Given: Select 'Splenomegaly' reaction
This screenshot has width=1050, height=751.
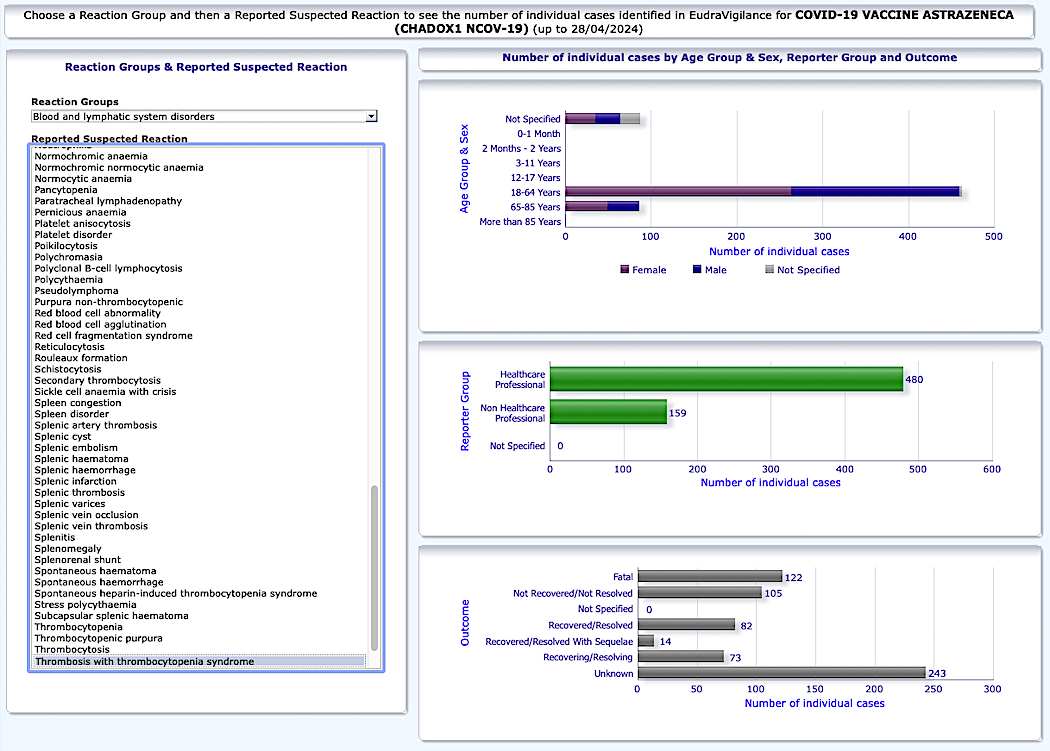Looking at the screenshot, I should click(x=68, y=549).
